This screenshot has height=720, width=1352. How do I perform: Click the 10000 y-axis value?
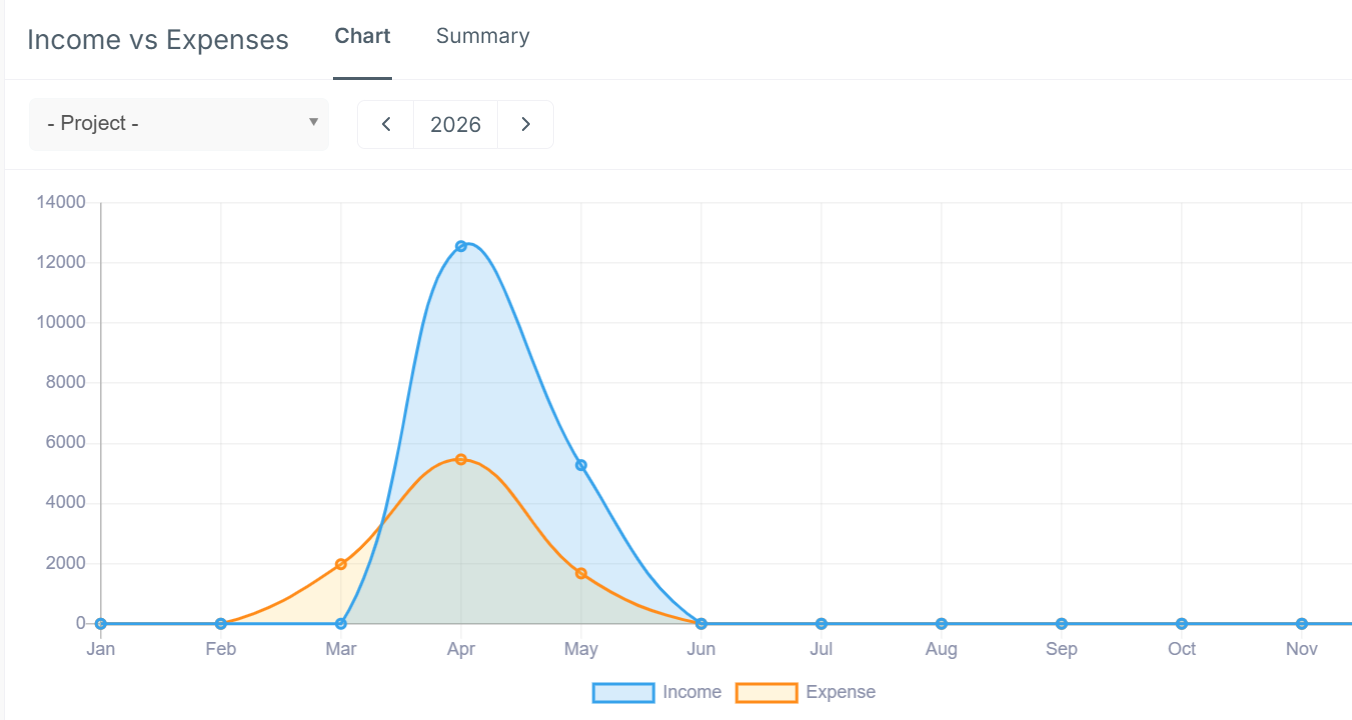coord(61,323)
